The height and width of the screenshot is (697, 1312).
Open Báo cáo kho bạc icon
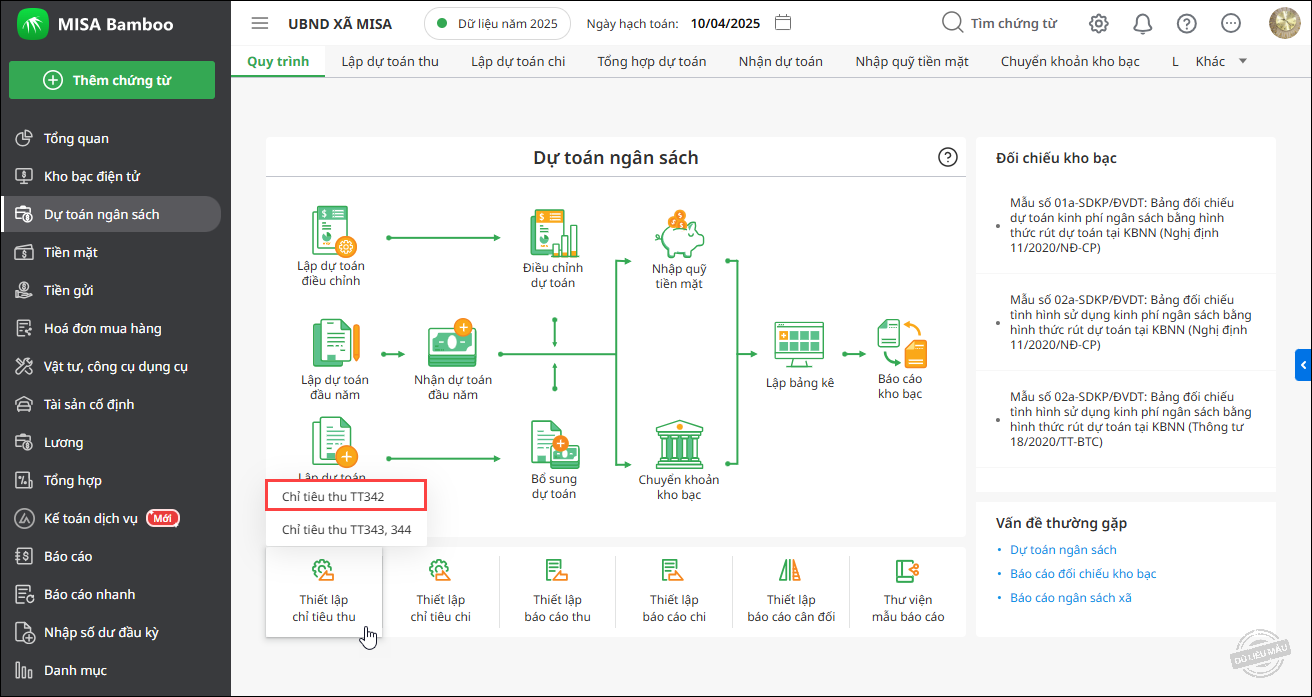pyautogui.click(x=901, y=345)
